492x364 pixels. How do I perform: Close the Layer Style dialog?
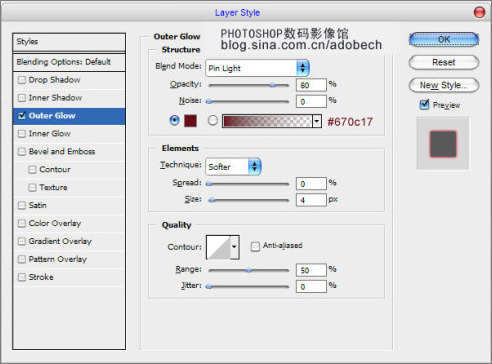(x=479, y=13)
